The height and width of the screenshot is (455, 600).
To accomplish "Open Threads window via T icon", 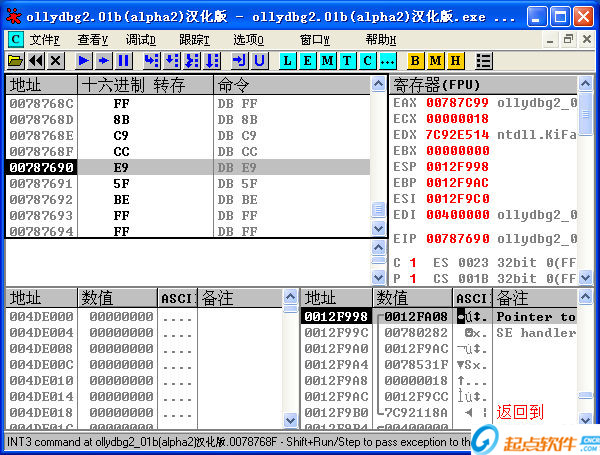I will click(x=347, y=60).
